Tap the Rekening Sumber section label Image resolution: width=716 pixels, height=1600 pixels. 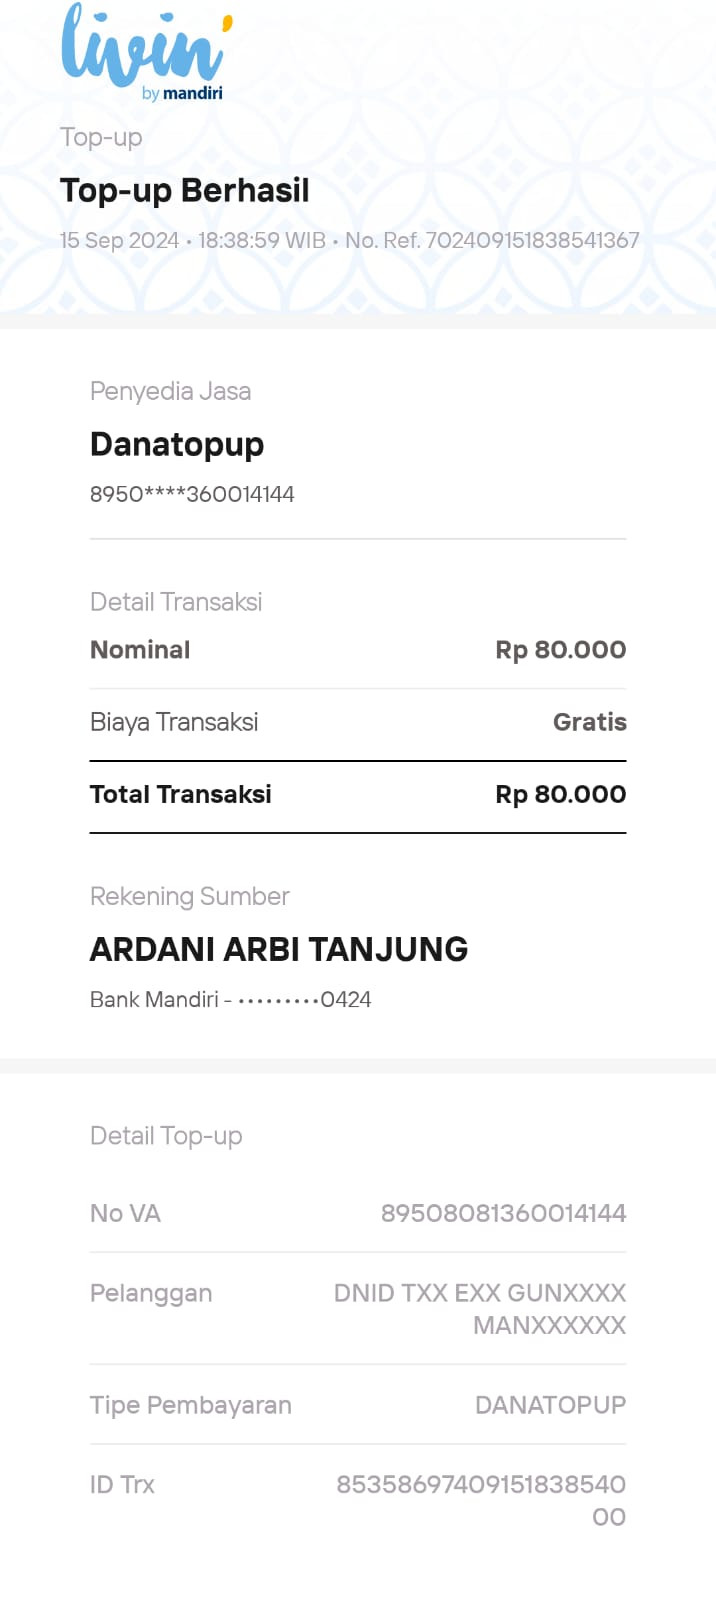(x=190, y=896)
